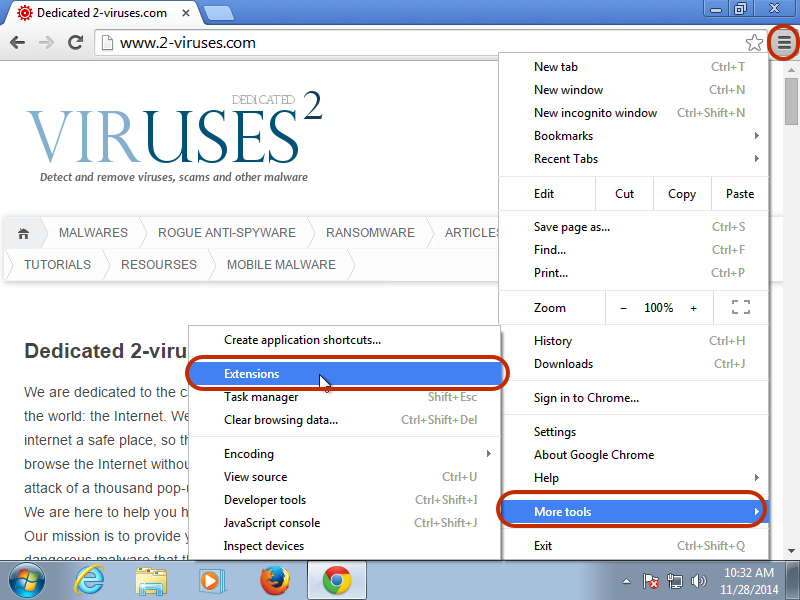The height and width of the screenshot is (600, 800).
Task: Click the Copy button in the Edit row
Action: [x=682, y=194]
